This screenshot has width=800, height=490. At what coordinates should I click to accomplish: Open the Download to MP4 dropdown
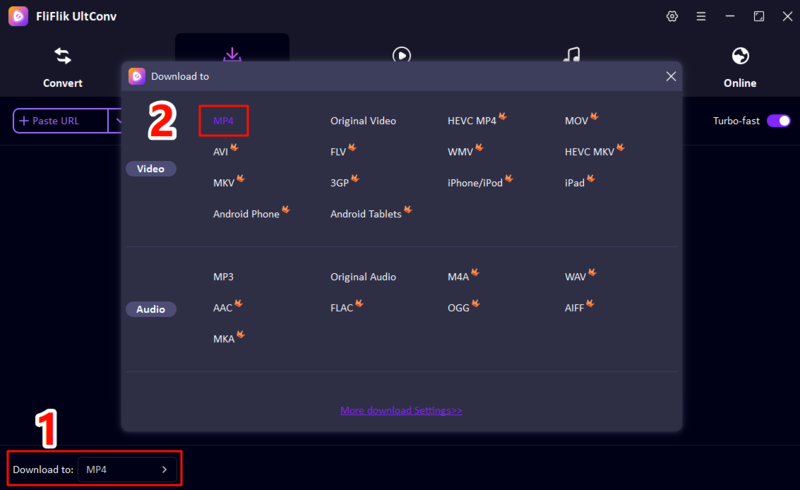[127, 470]
